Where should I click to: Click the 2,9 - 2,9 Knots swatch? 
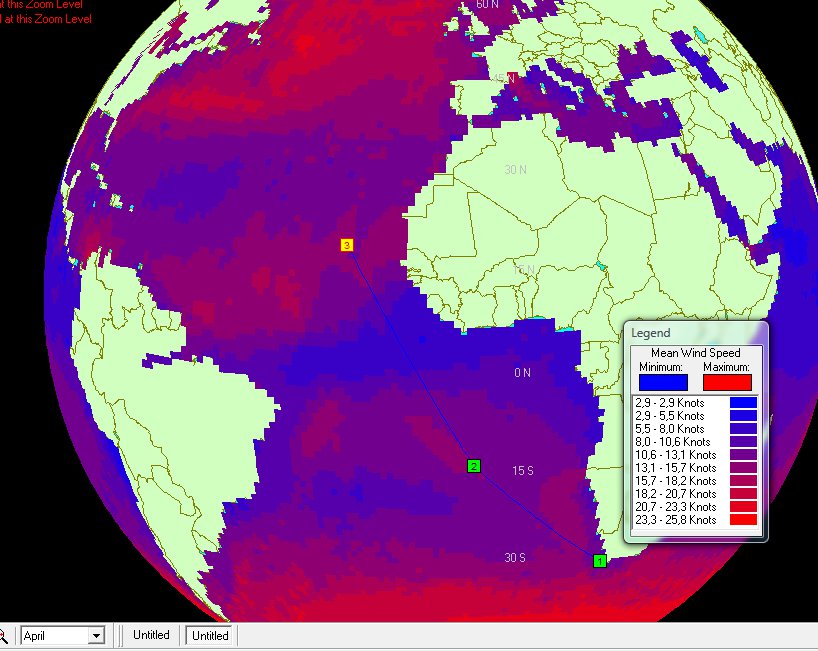743,403
